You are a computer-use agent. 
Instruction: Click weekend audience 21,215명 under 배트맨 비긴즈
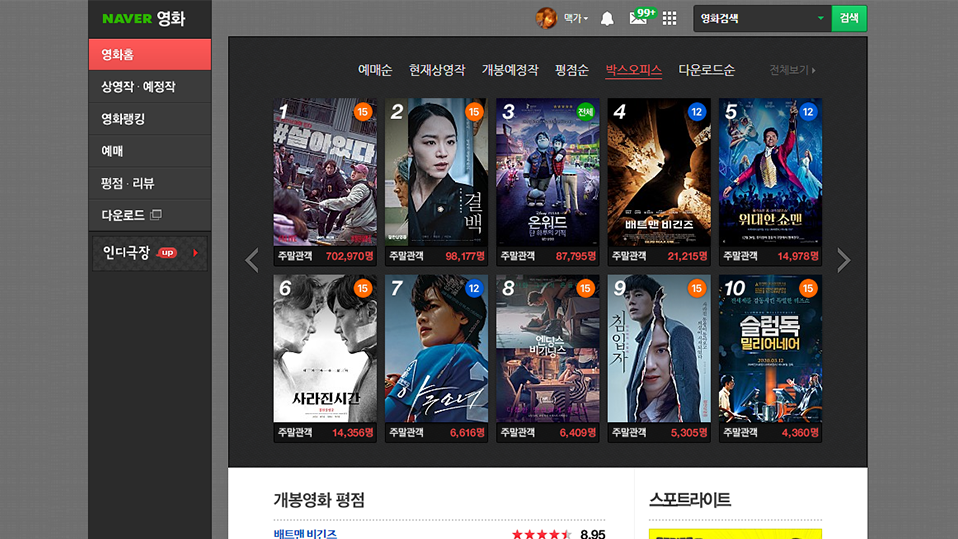[x=687, y=256]
